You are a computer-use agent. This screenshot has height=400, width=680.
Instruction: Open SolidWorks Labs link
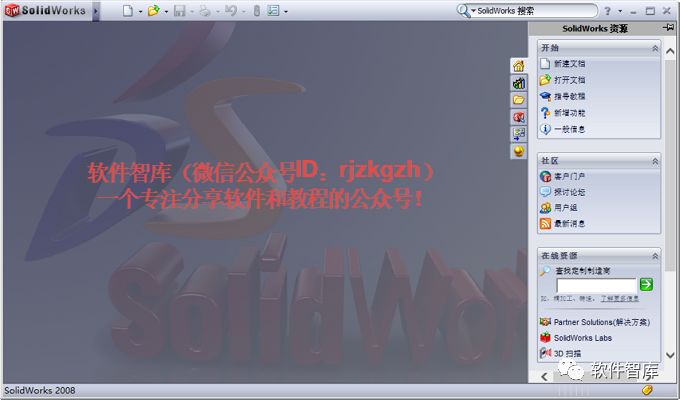pyautogui.click(x=583, y=338)
